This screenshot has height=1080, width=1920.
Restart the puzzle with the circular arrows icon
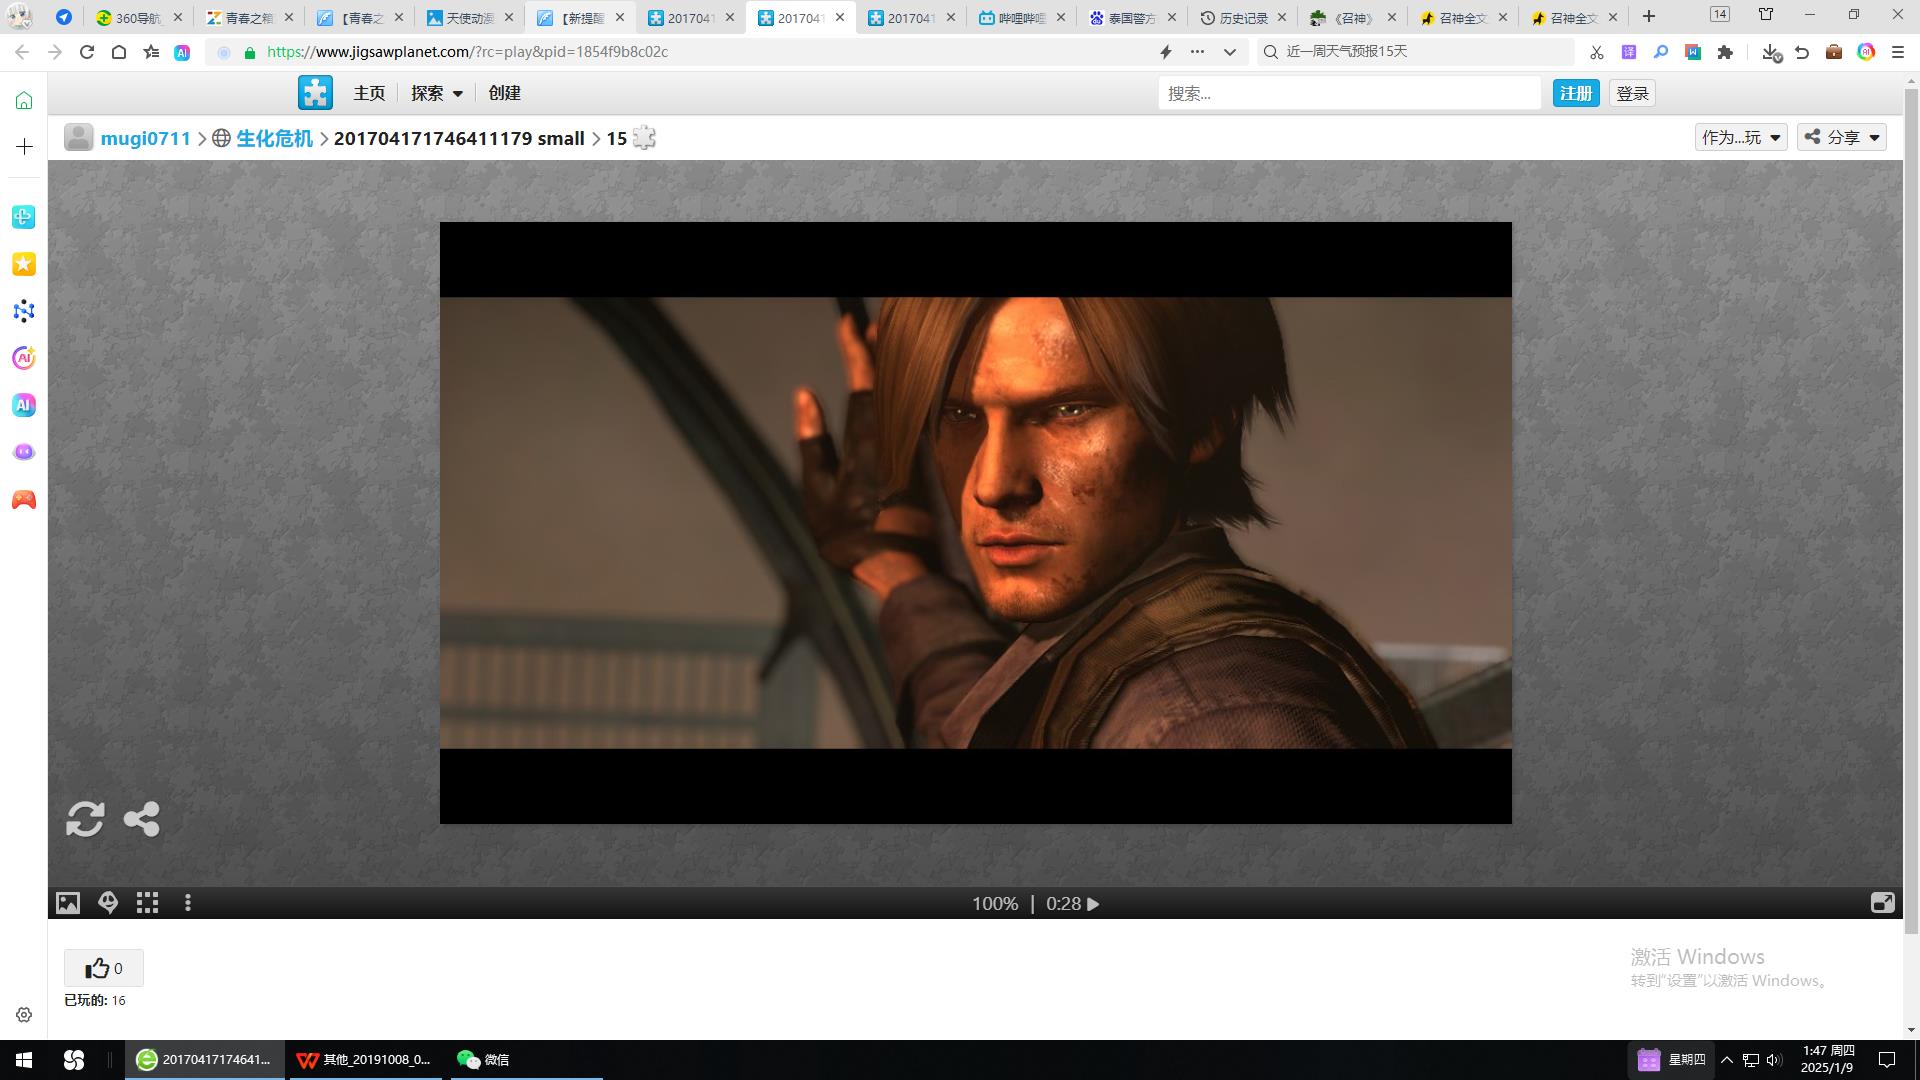click(85, 819)
